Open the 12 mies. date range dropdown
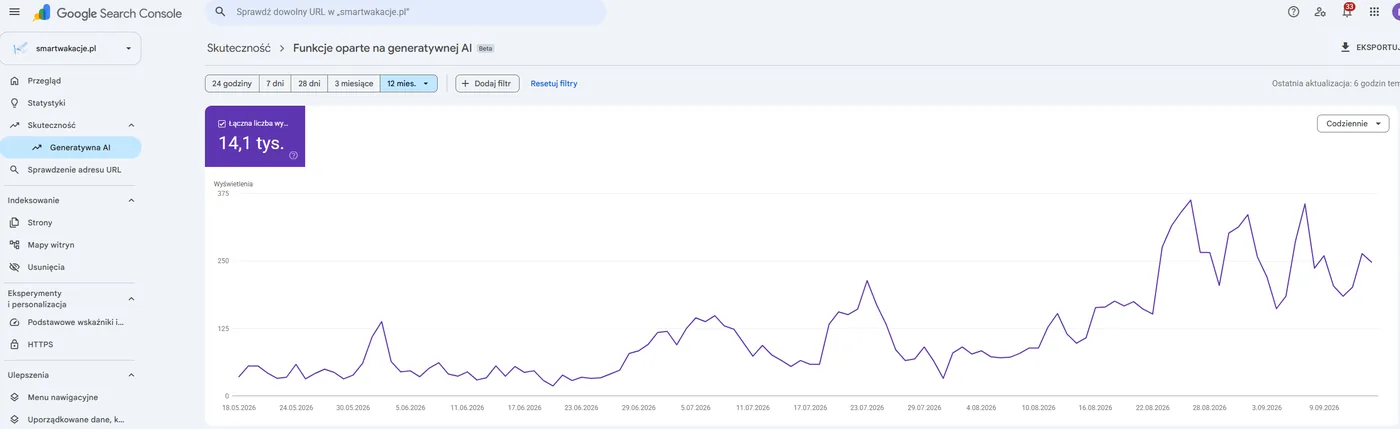 (x=409, y=83)
